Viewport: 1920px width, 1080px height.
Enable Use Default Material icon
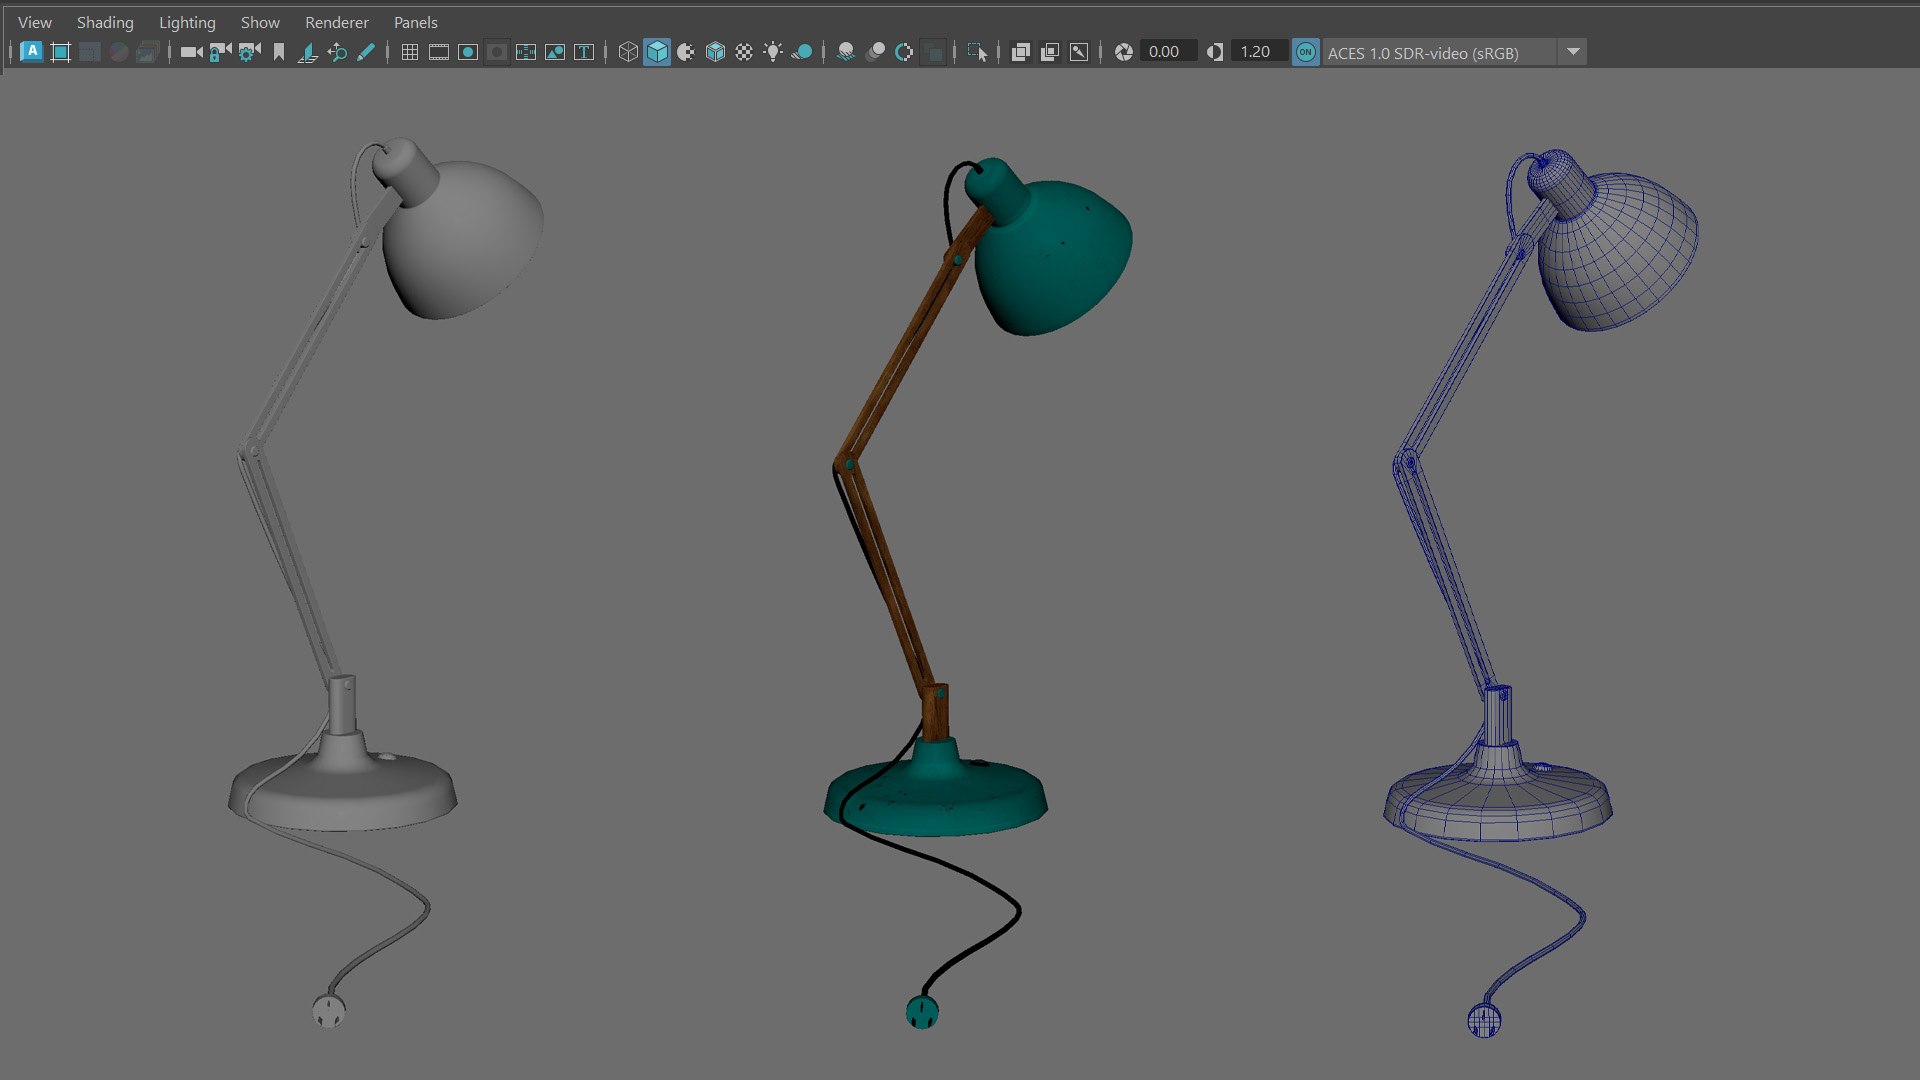pyautogui.click(x=686, y=52)
